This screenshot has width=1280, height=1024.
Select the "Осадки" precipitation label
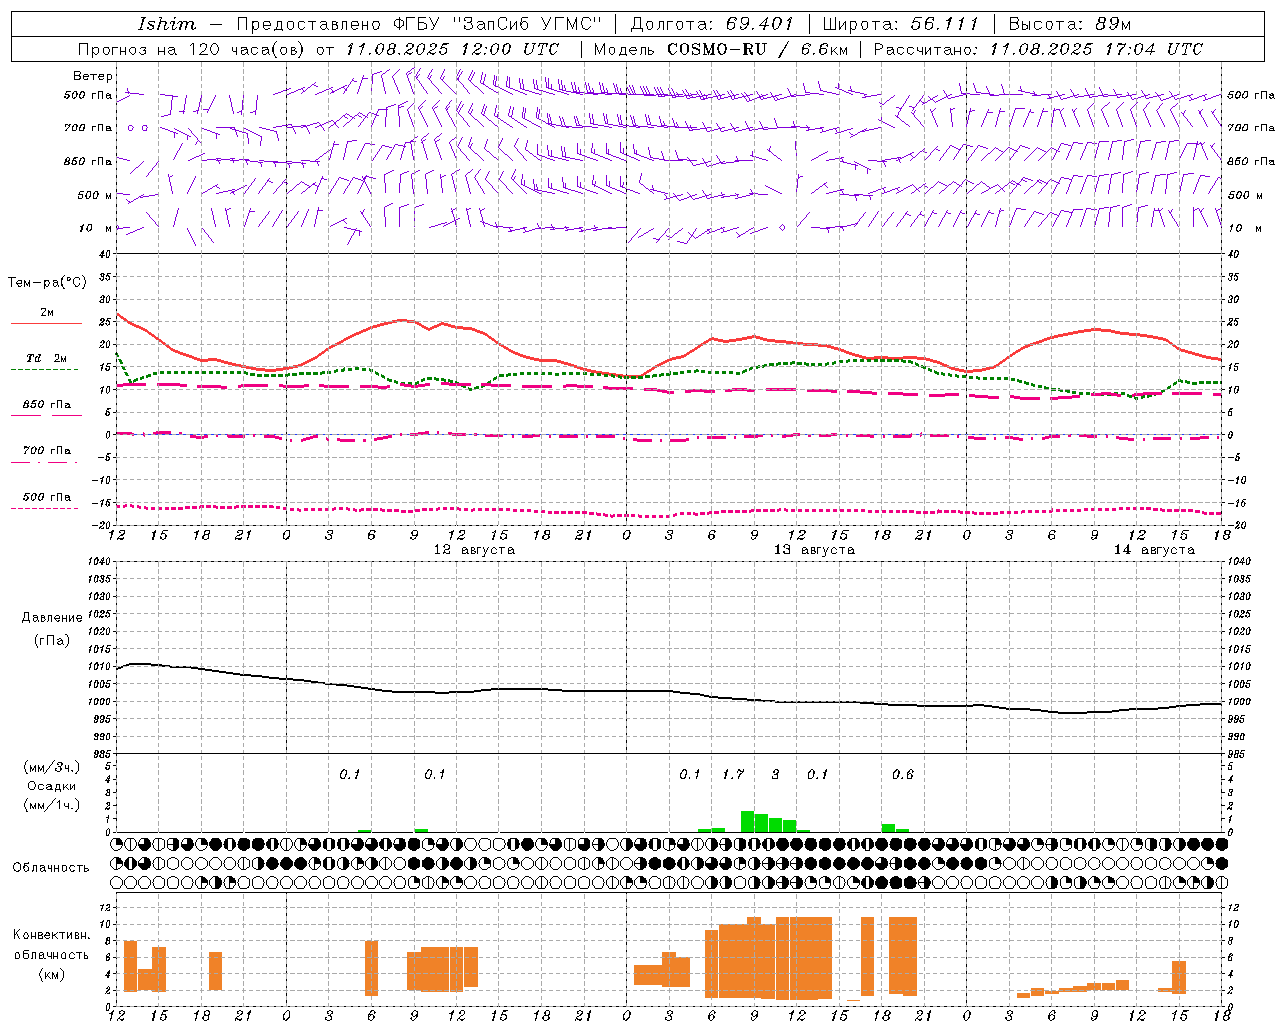click(x=51, y=786)
